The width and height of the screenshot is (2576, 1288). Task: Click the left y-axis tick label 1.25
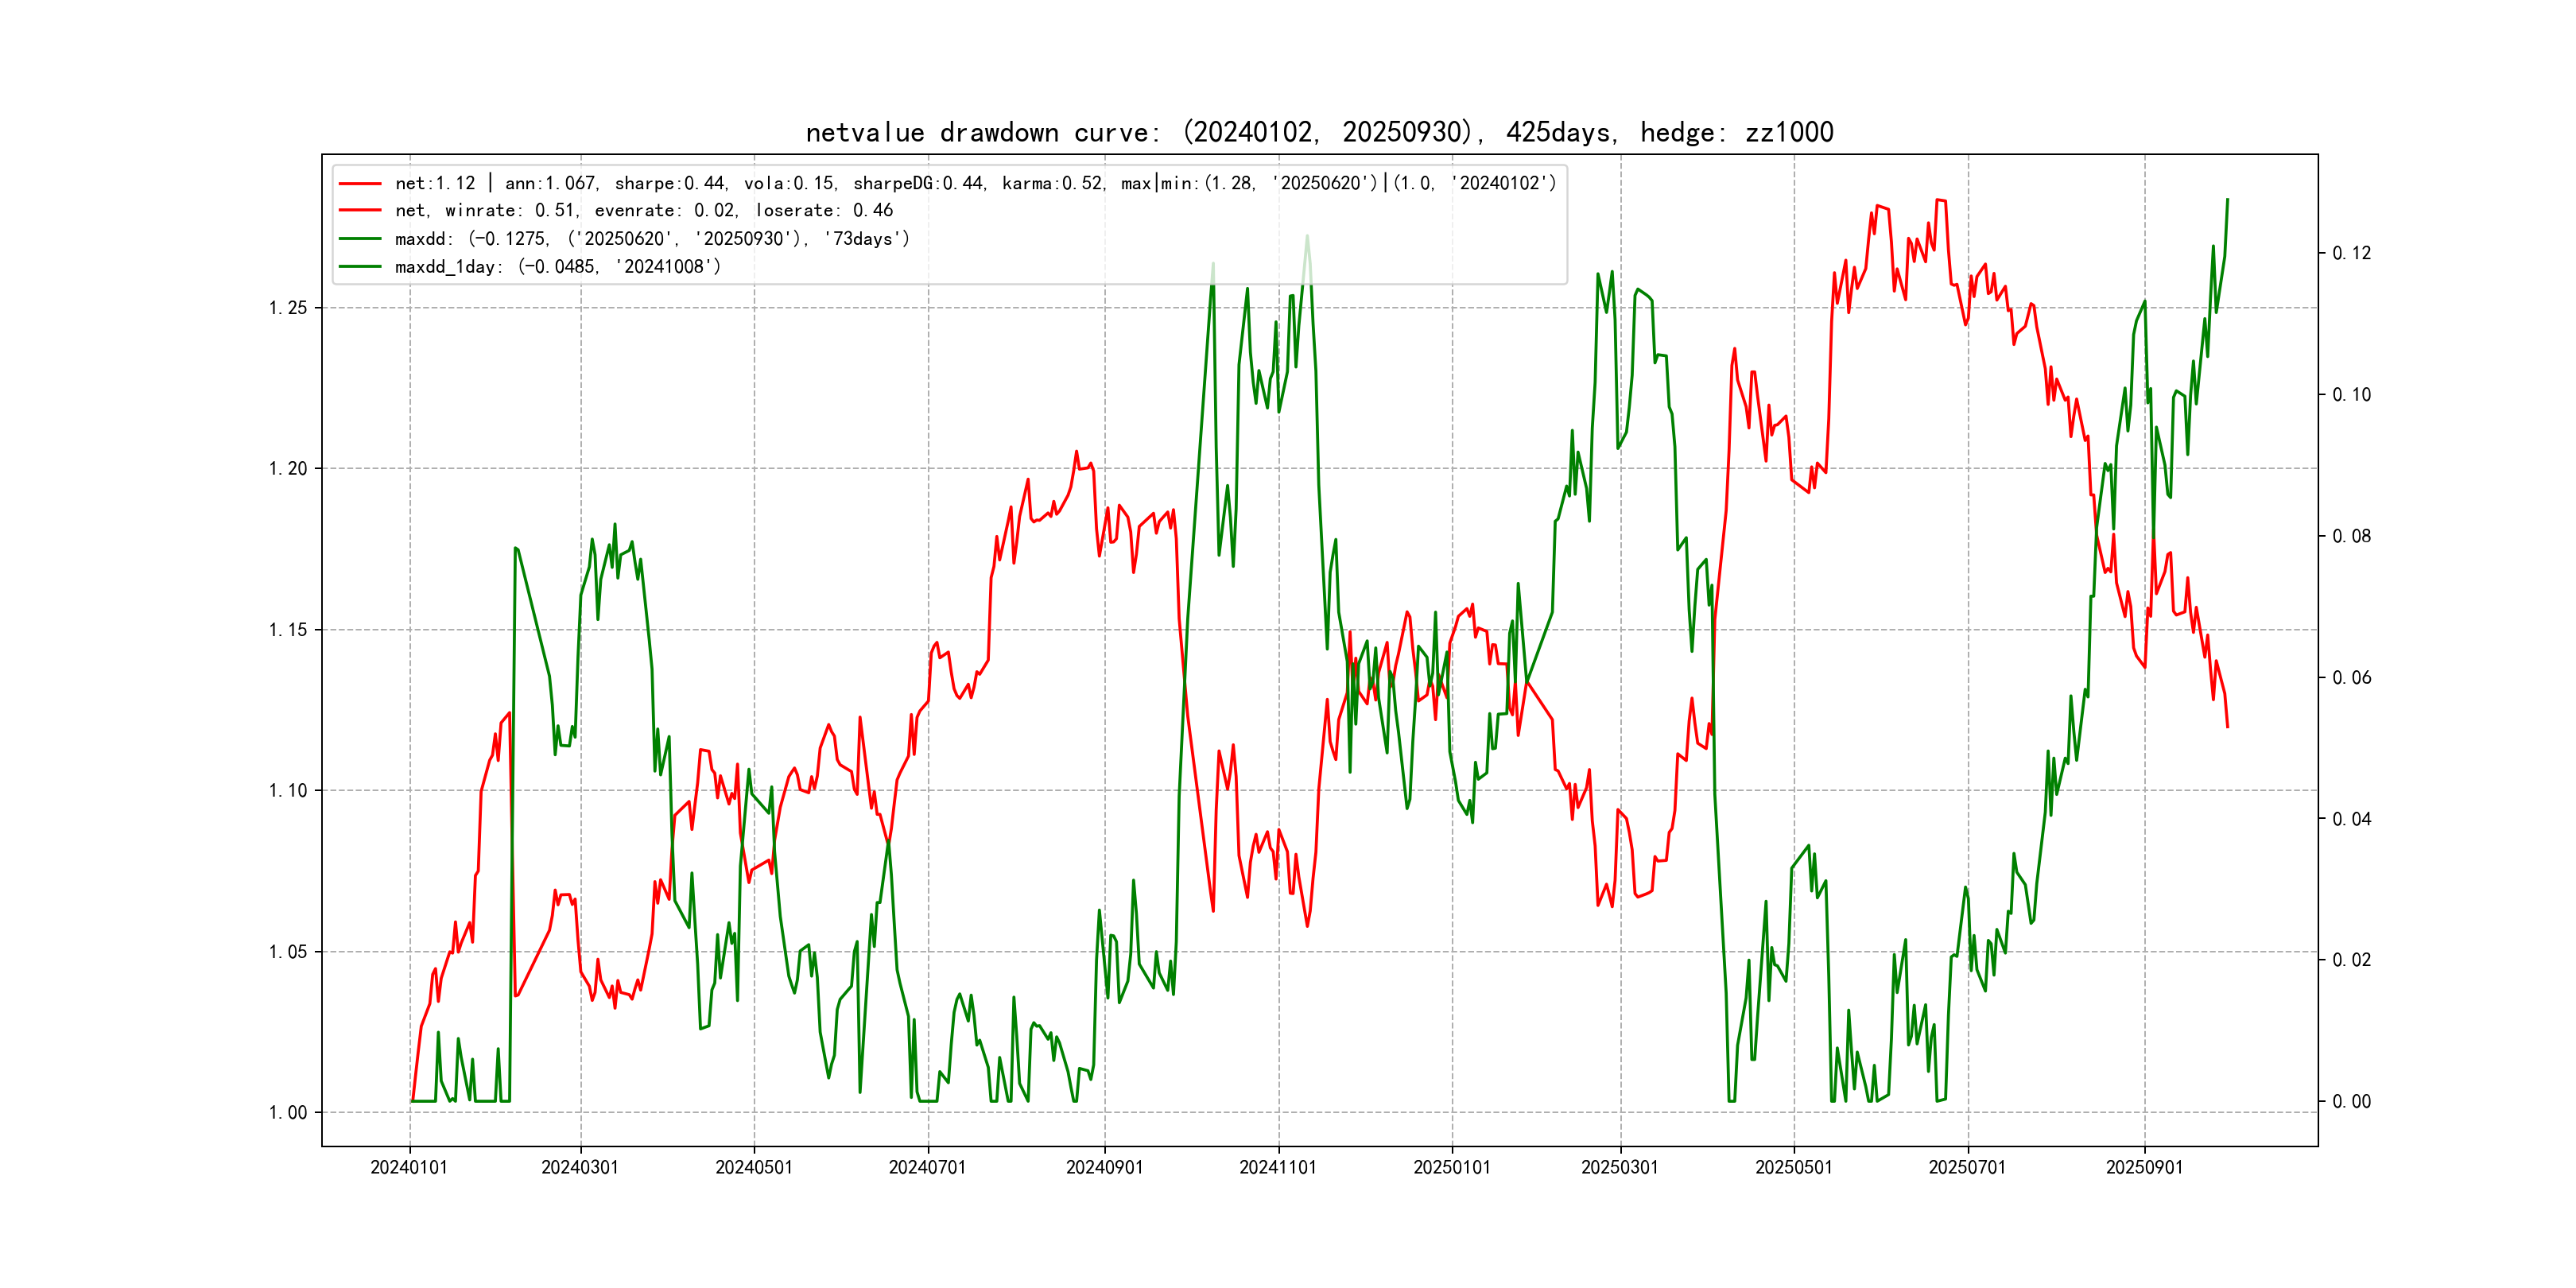point(288,307)
